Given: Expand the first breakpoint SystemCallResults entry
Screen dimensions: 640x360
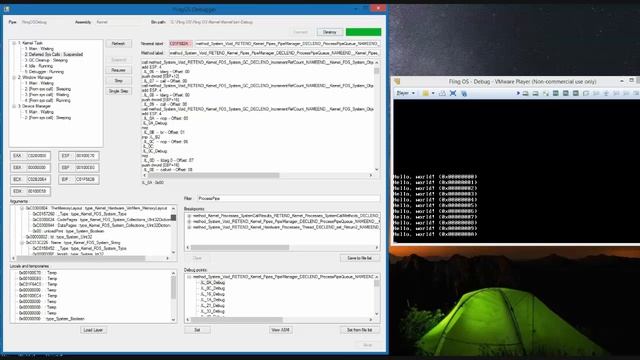Looking at the screenshot, I should pos(189,216).
